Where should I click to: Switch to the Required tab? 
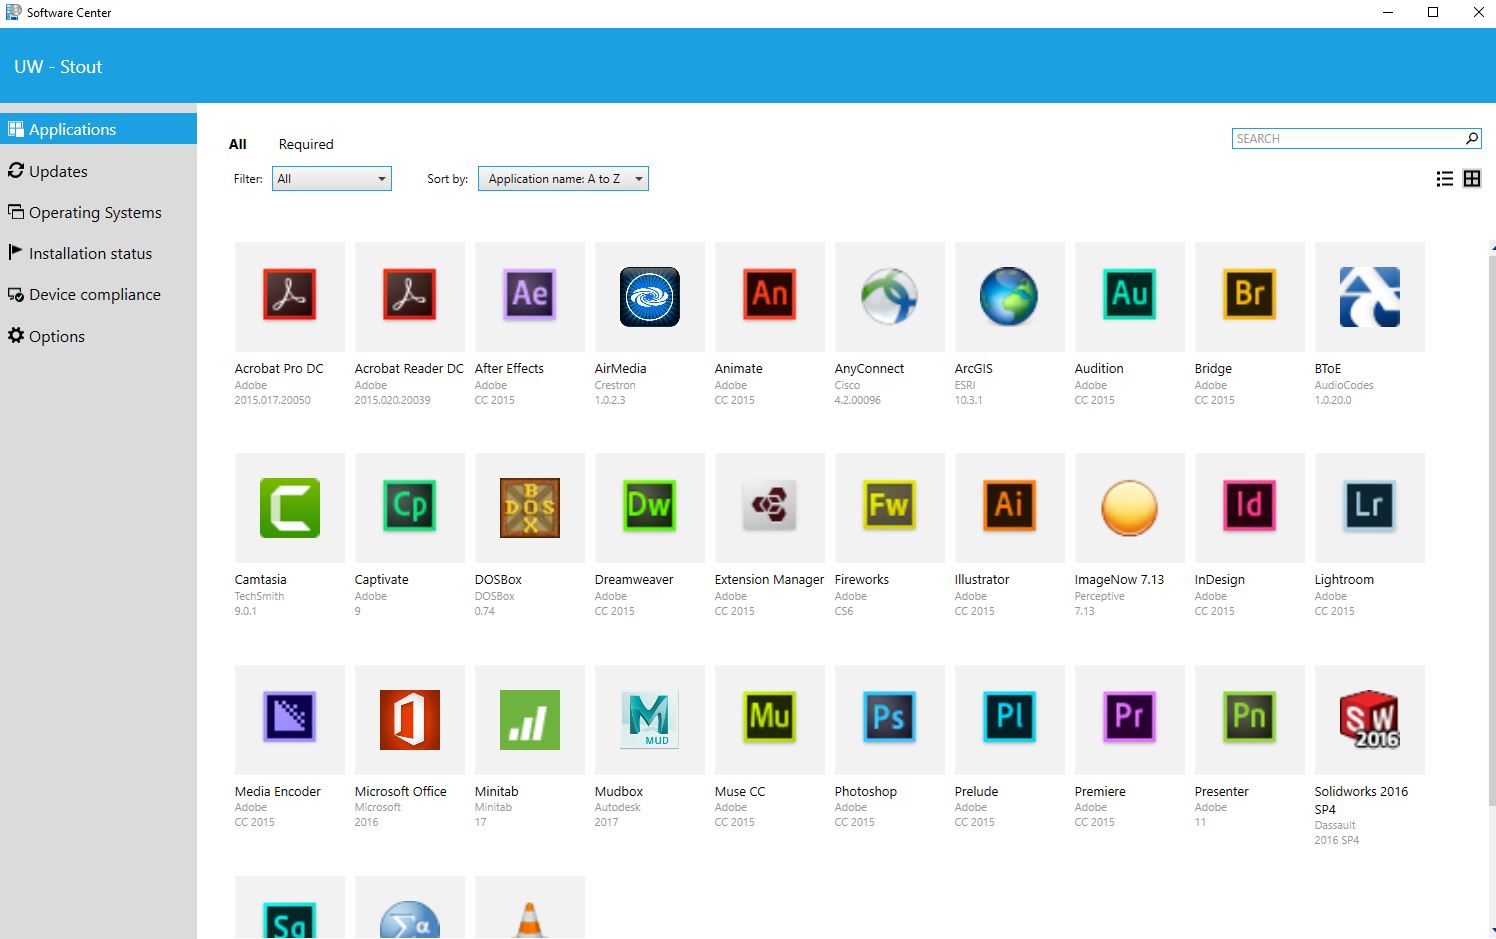306,144
